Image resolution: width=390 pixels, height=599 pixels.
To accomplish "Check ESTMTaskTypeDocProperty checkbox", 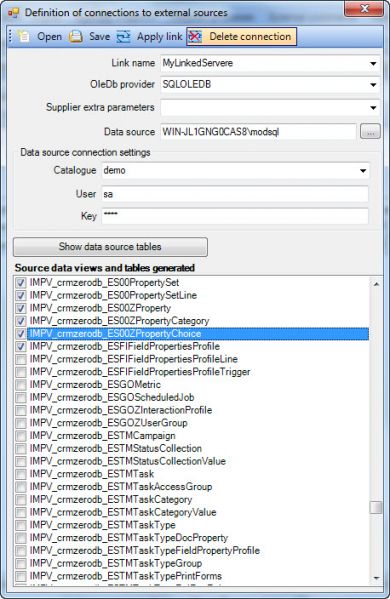I will pos(21,538).
